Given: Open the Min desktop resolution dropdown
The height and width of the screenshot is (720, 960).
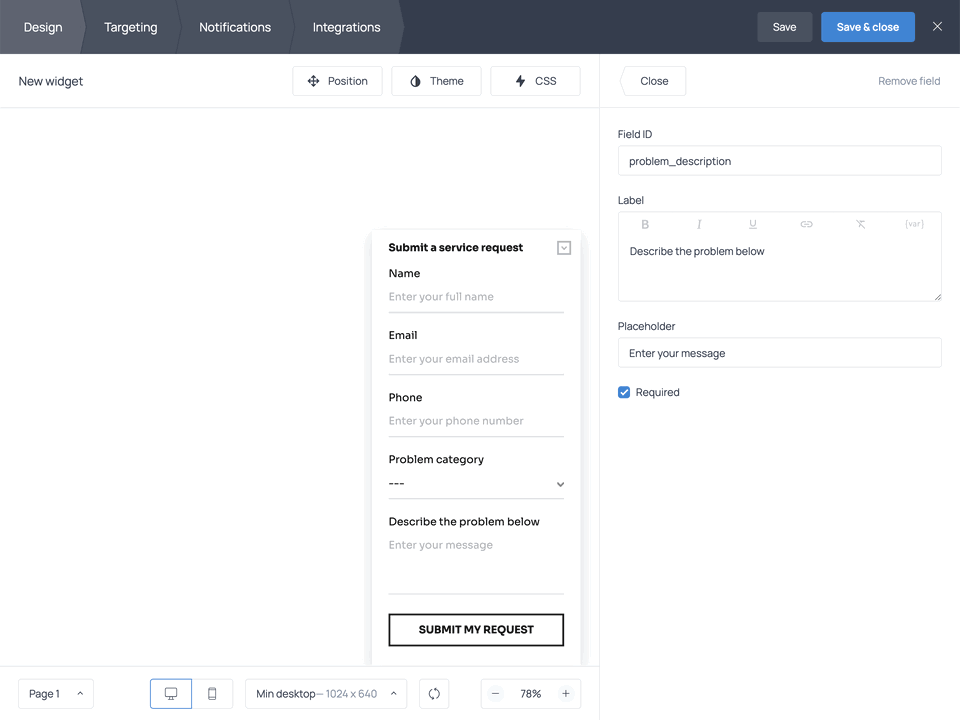Looking at the screenshot, I should tap(325, 693).
